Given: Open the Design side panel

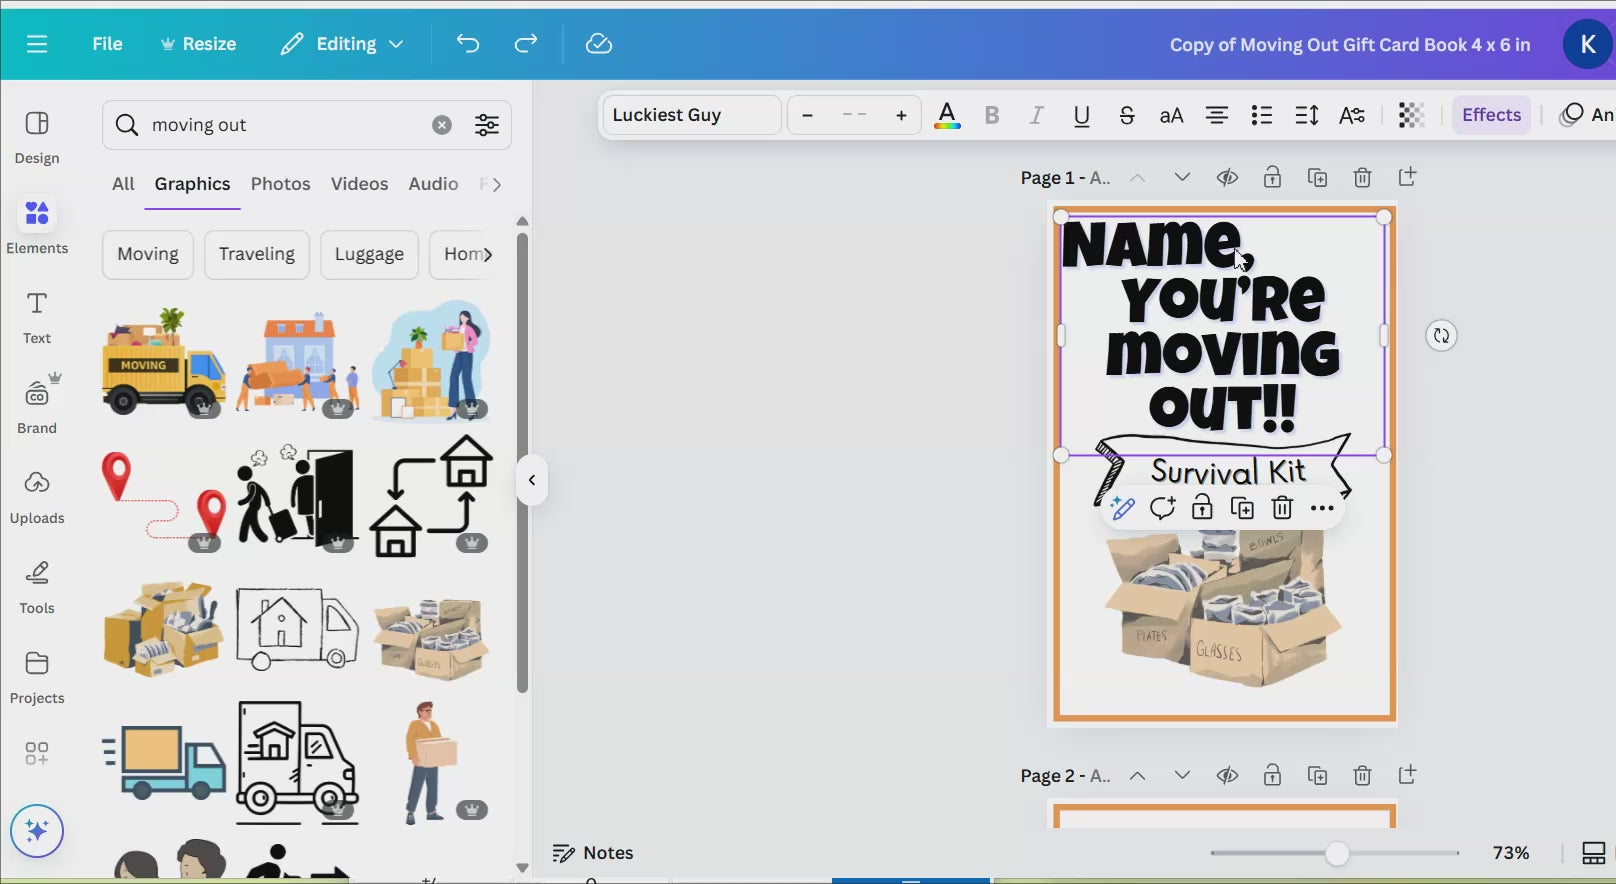Looking at the screenshot, I should 37,137.
